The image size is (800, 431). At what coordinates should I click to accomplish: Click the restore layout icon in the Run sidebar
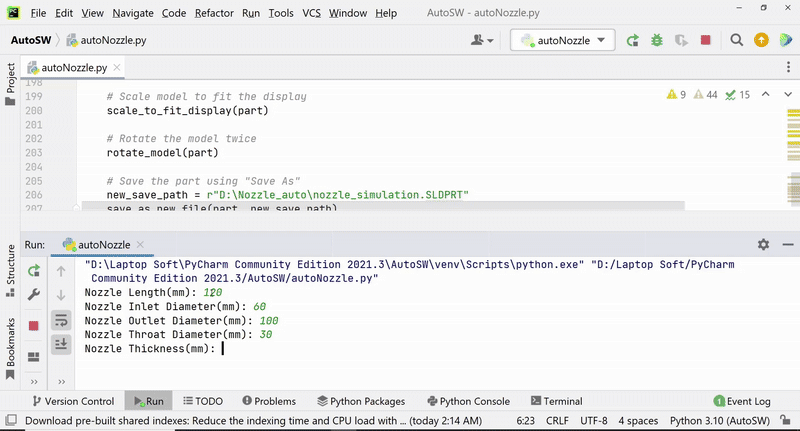coord(34,357)
